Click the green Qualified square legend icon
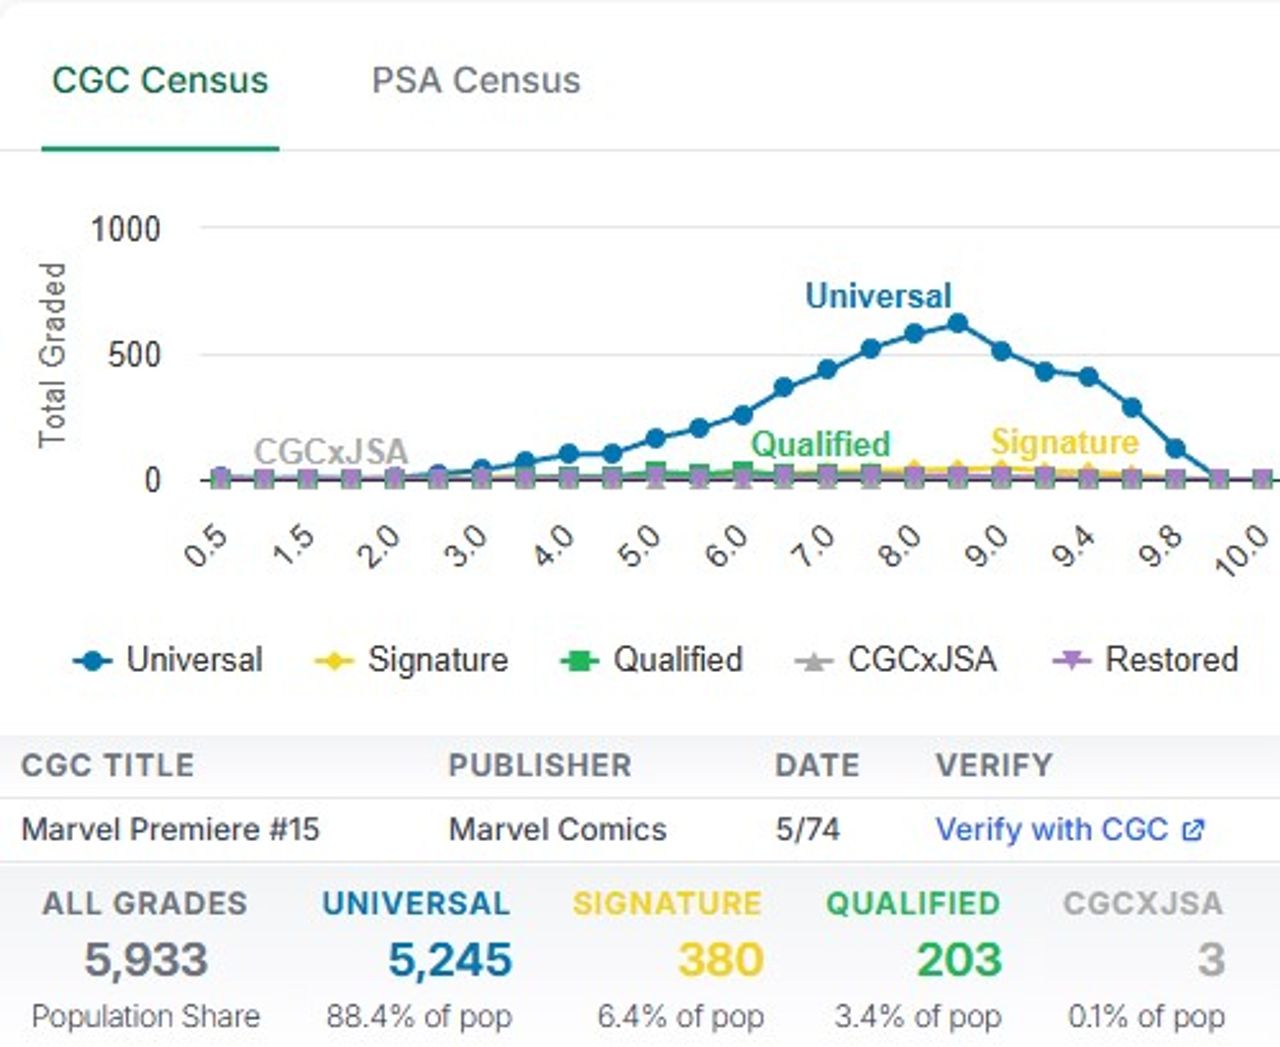1280x1047 pixels. click(x=579, y=661)
